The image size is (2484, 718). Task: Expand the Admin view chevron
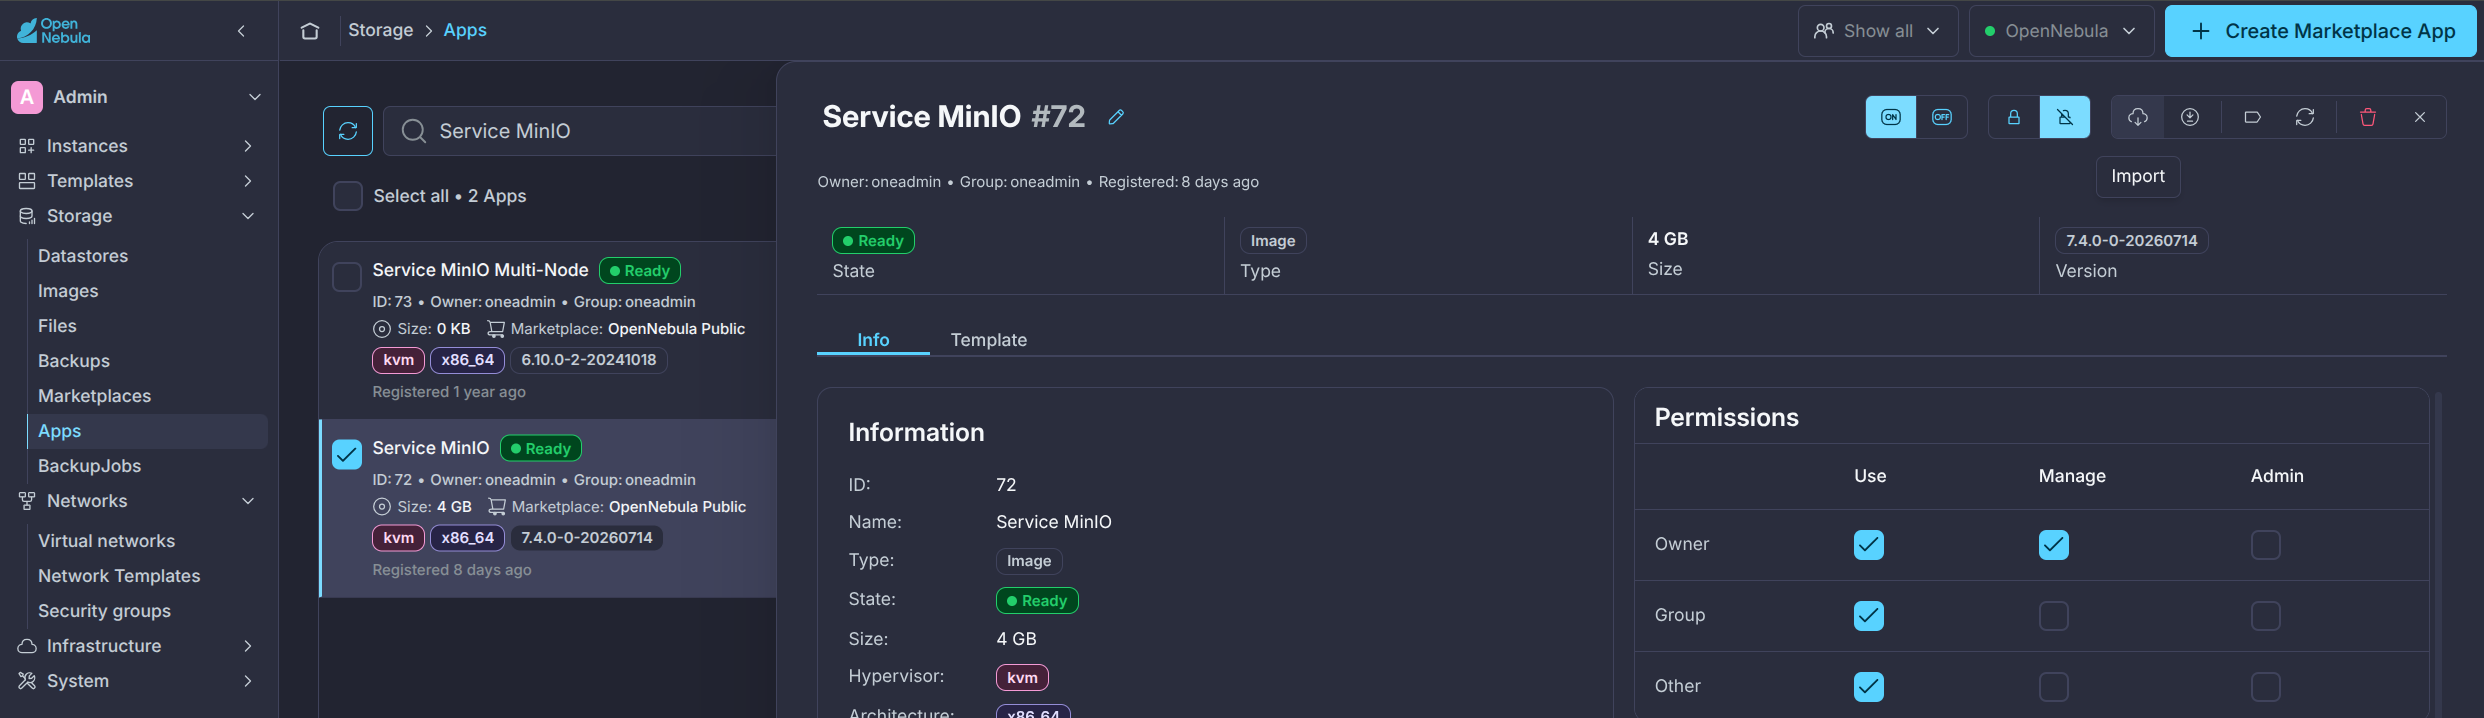255,97
